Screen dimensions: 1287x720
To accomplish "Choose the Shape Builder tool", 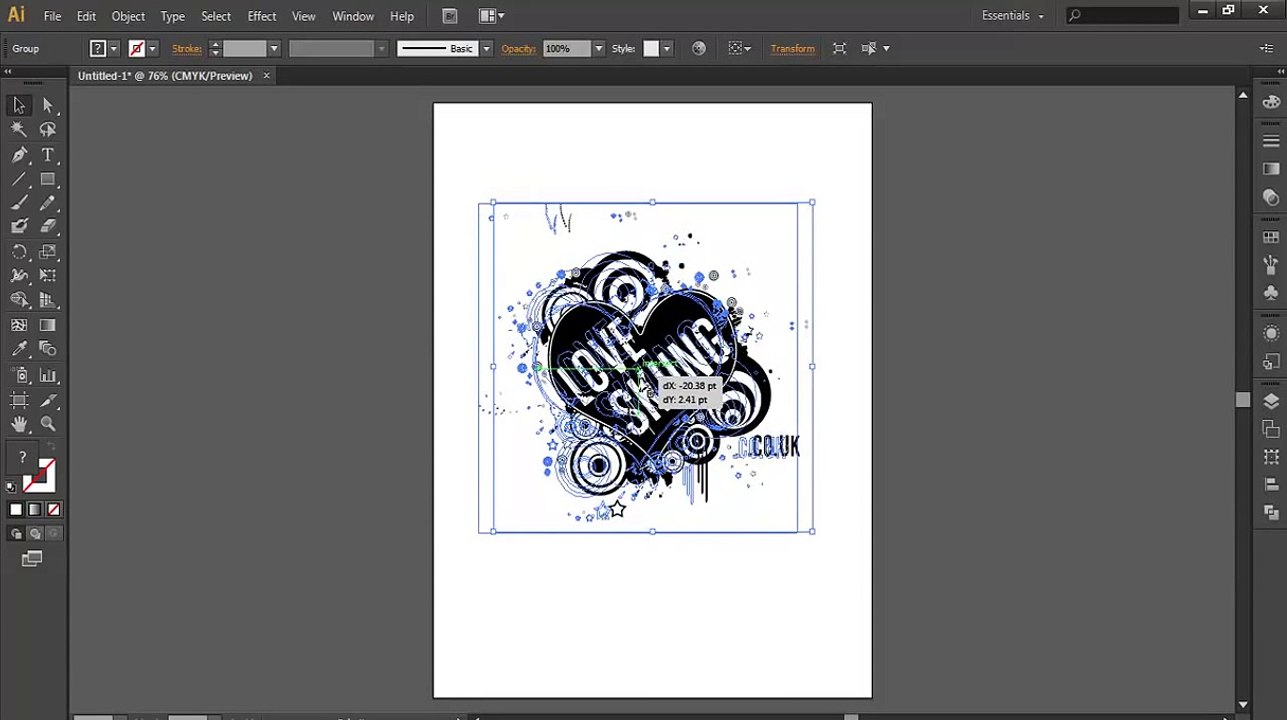I will pos(19,300).
